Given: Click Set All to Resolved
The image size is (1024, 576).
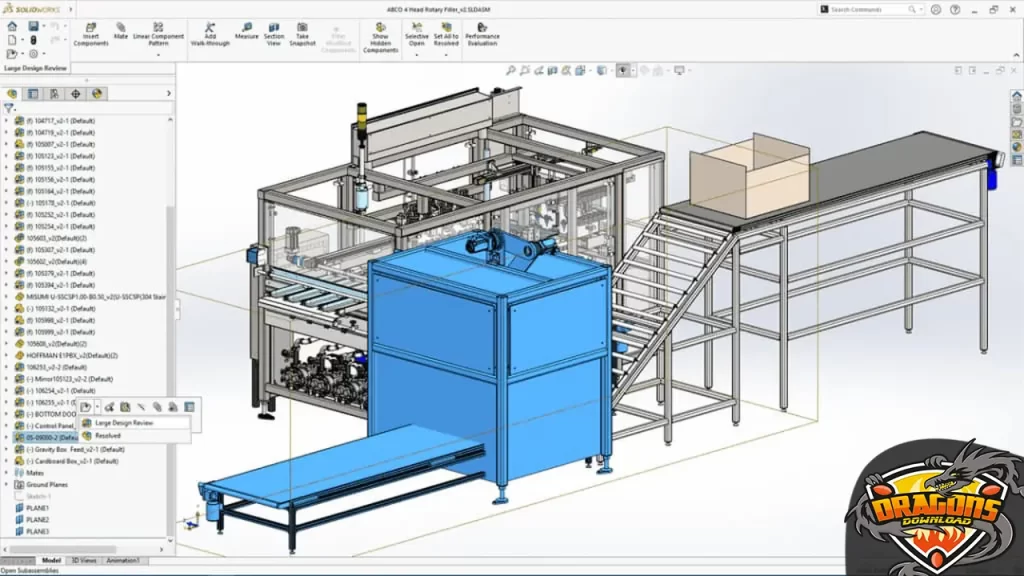Looking at the screenshot, I should (448, 33).
